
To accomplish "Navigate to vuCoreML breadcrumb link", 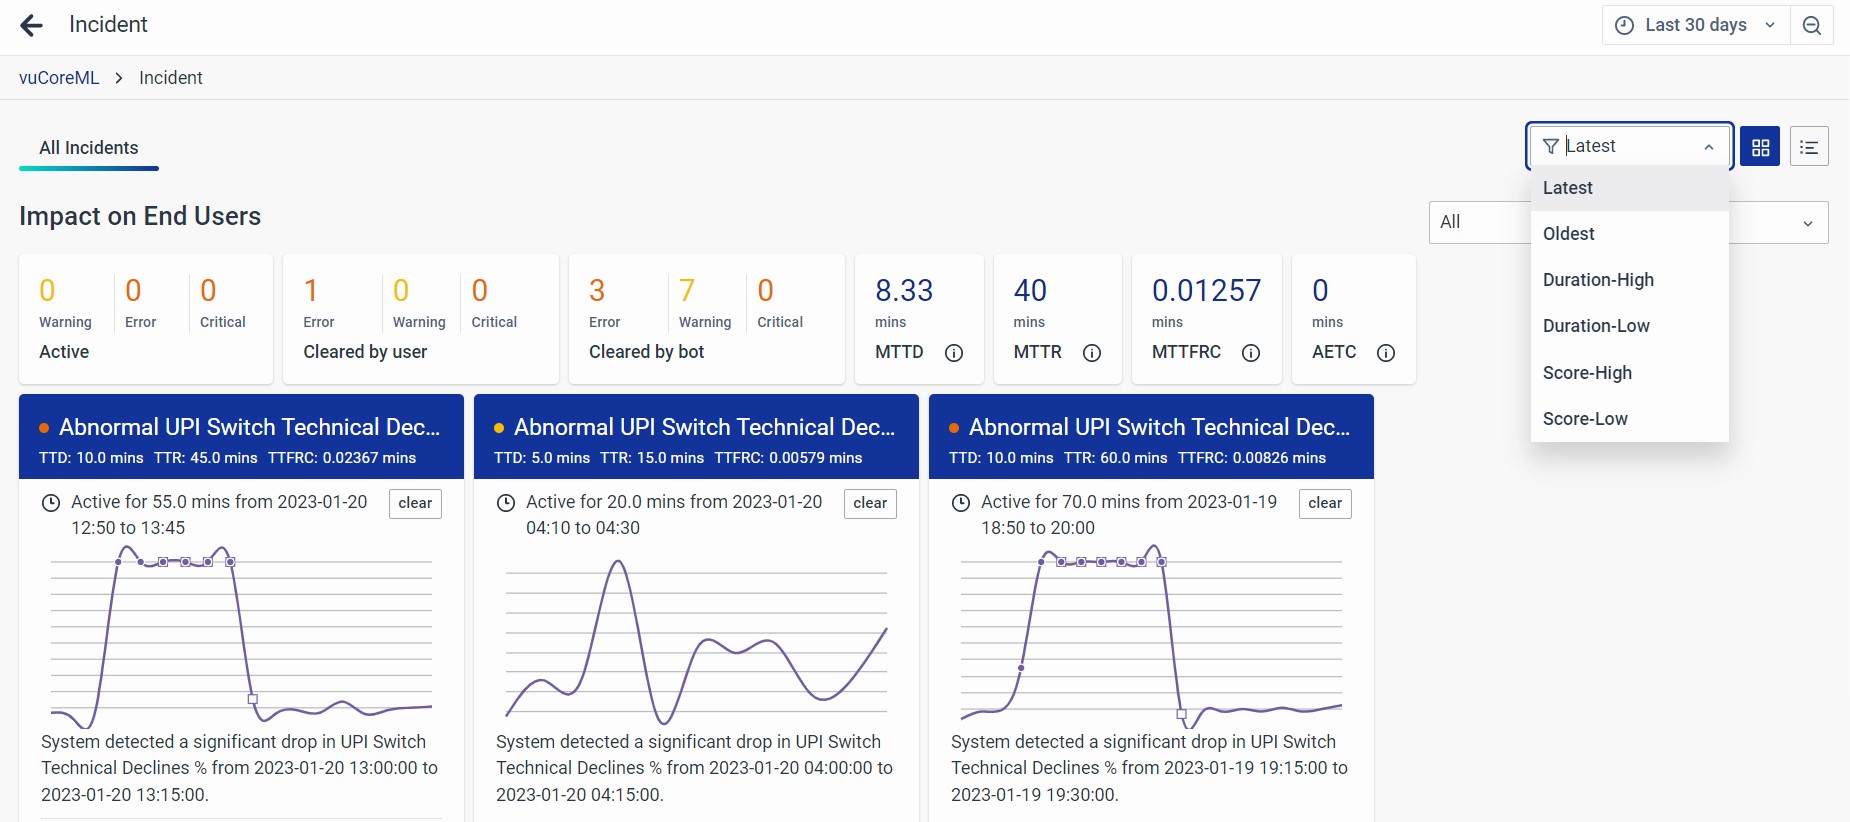I will point(59,78).
